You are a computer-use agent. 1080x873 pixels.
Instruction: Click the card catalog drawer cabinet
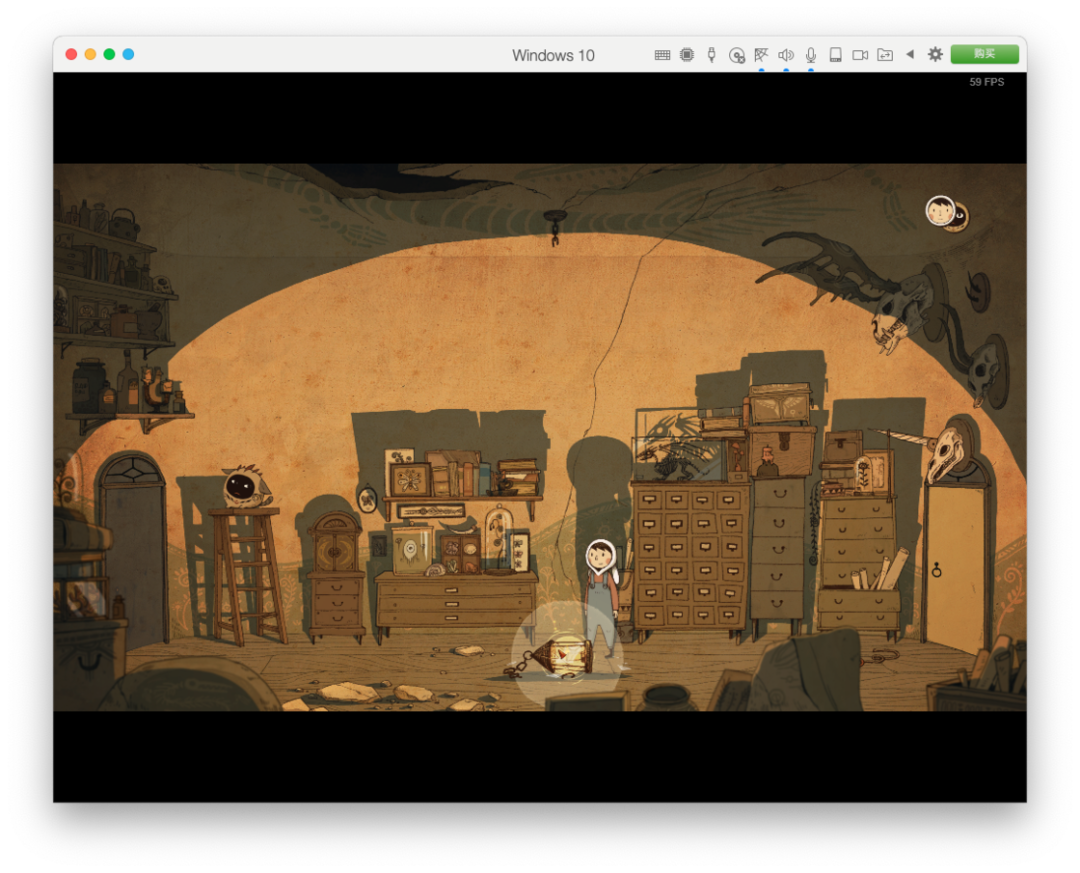pyautogui.click(x=689, y=557)
